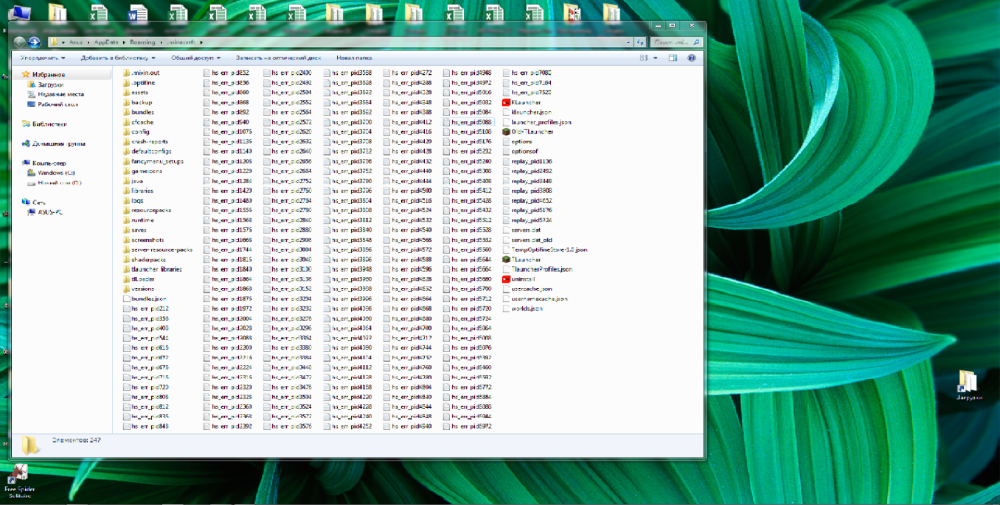Select the backup folder

click(137, 102)
